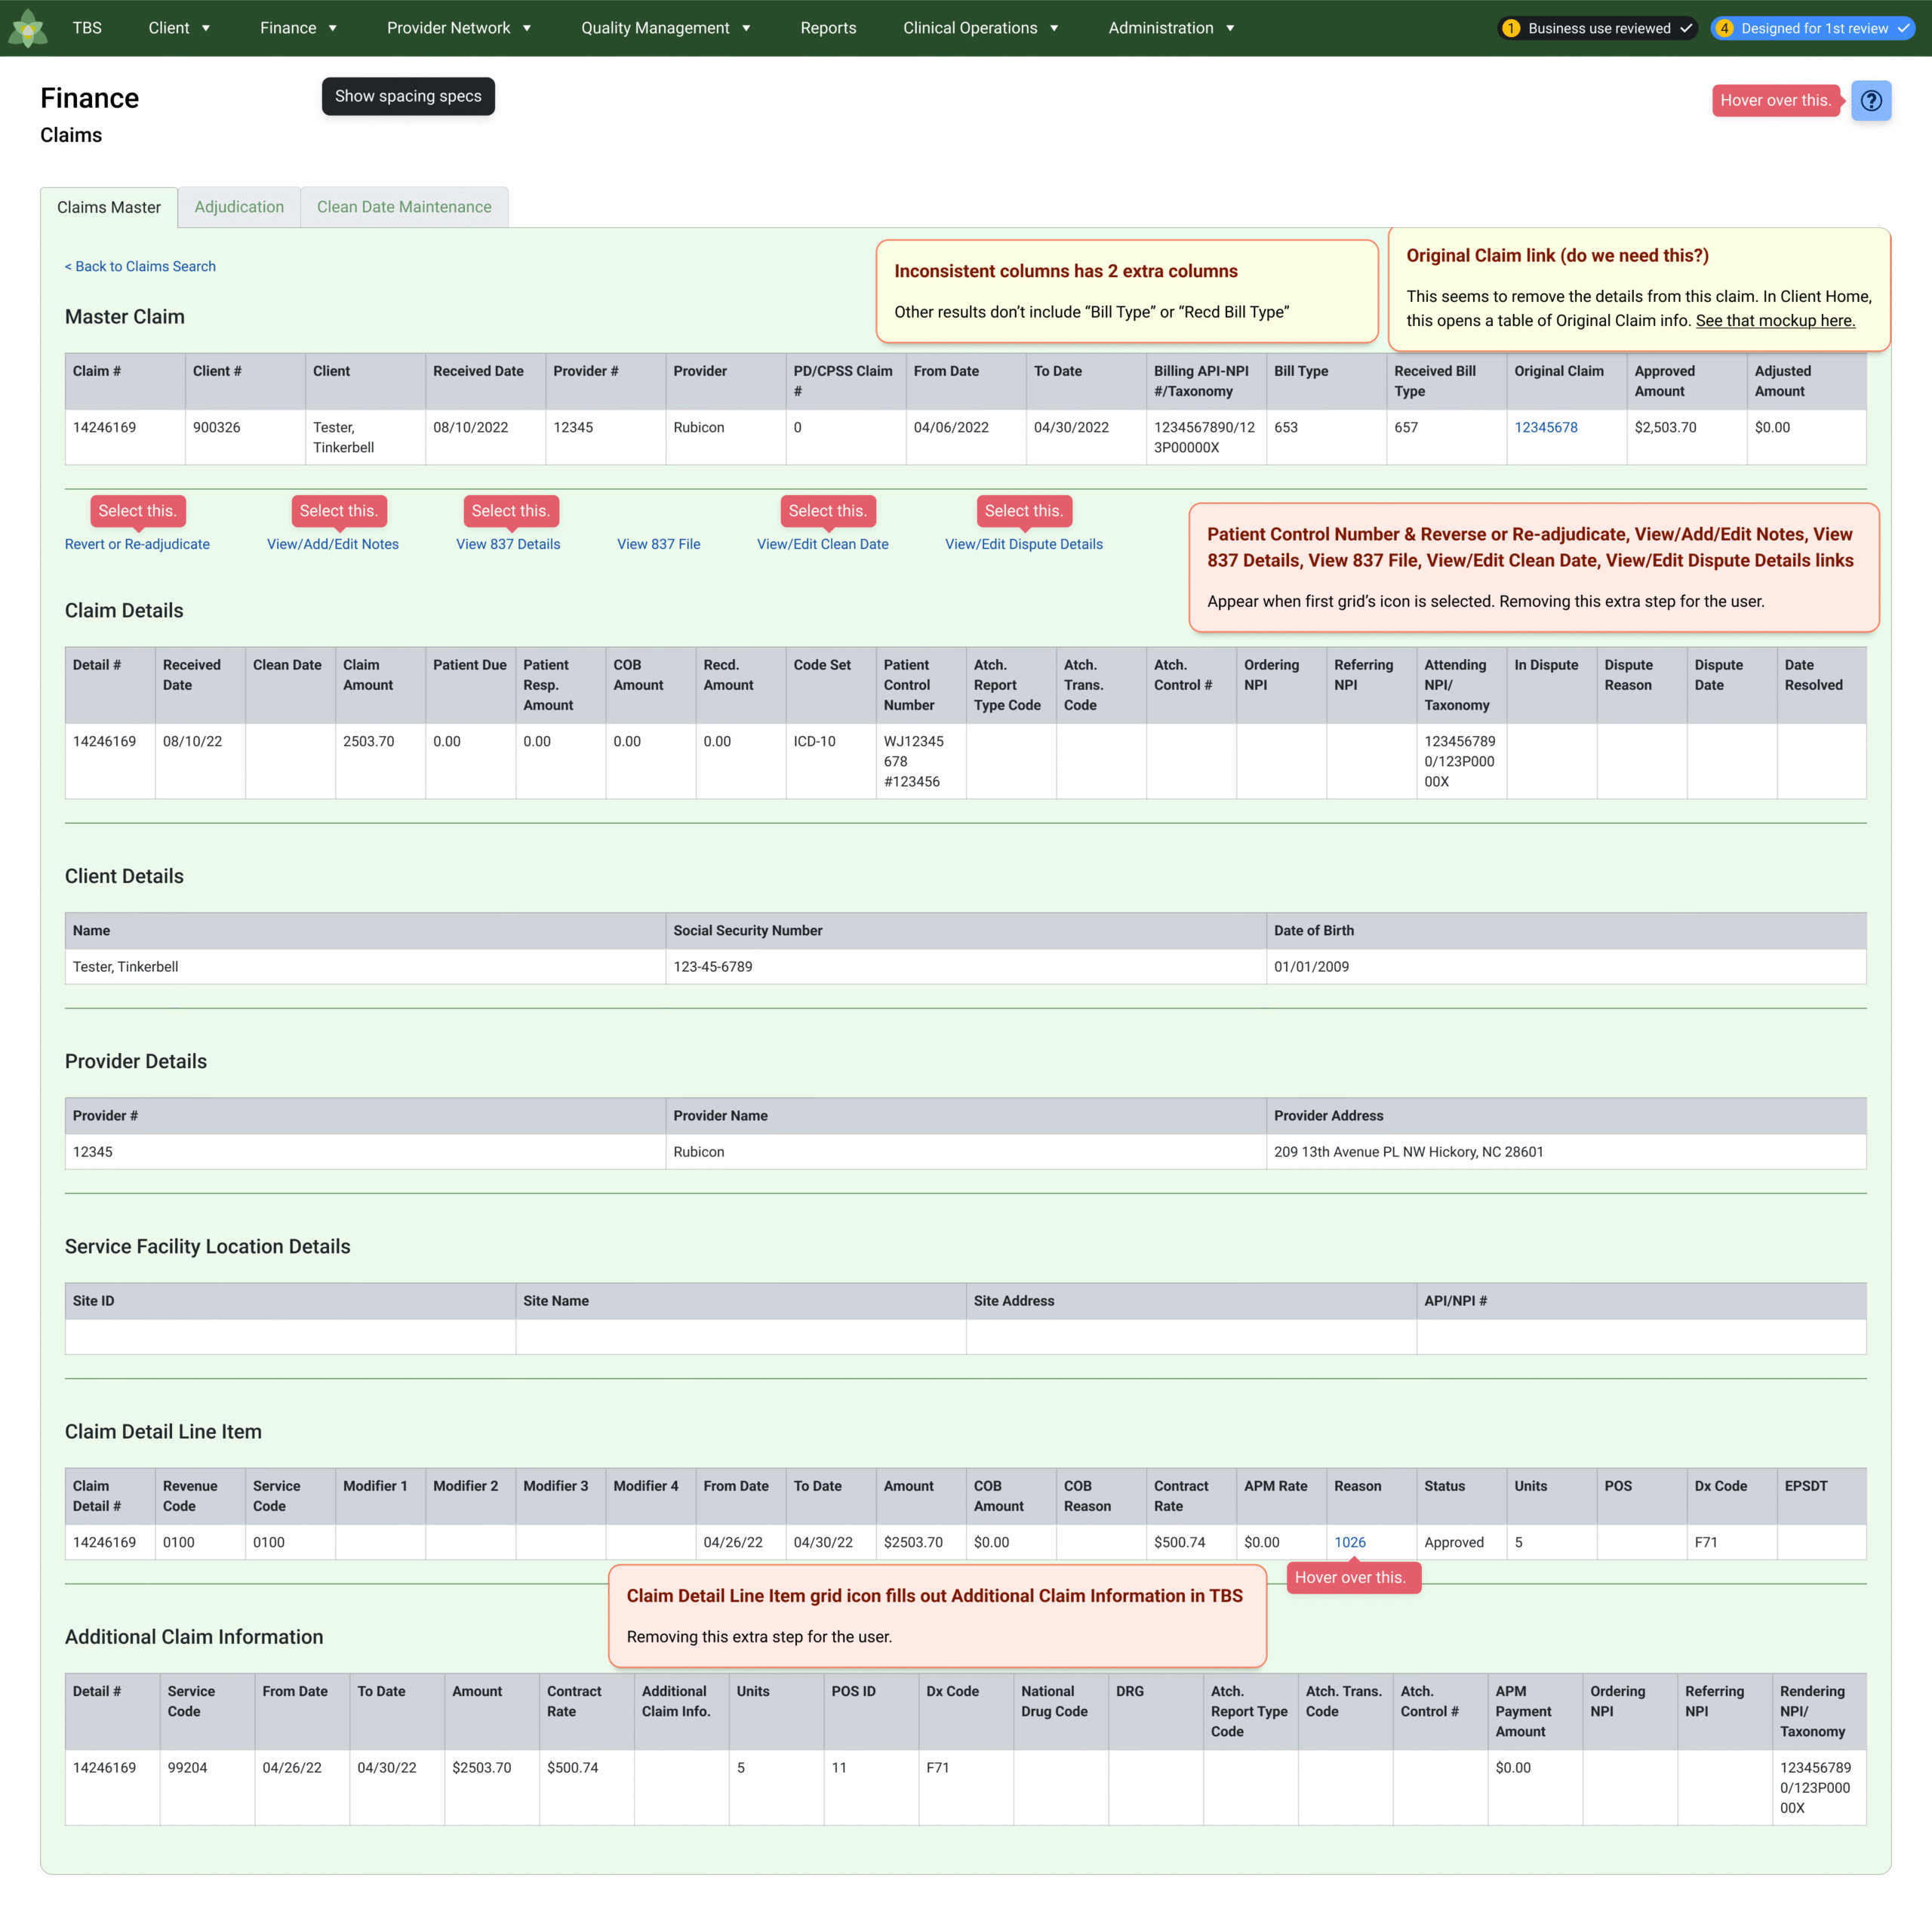Expand the Finance menu dropdown

(x=298, y=28)
